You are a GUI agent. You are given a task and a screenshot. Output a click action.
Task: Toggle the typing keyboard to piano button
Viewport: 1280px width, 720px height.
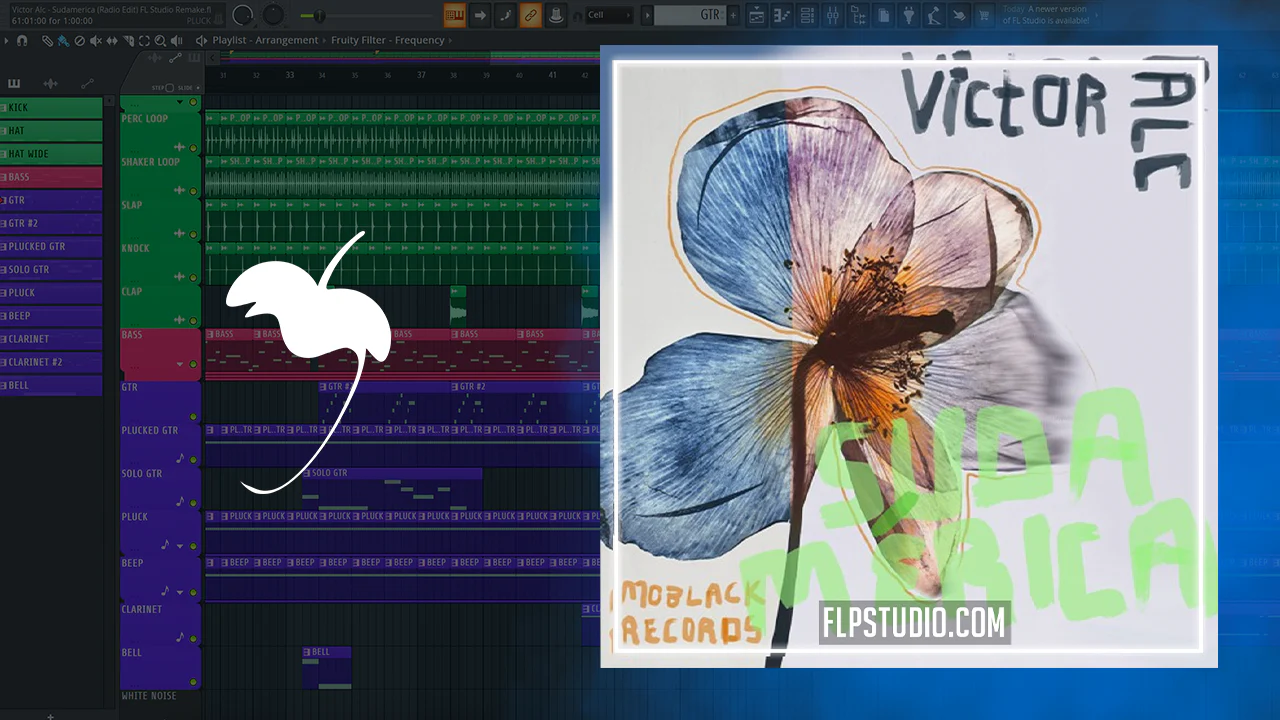455,15
